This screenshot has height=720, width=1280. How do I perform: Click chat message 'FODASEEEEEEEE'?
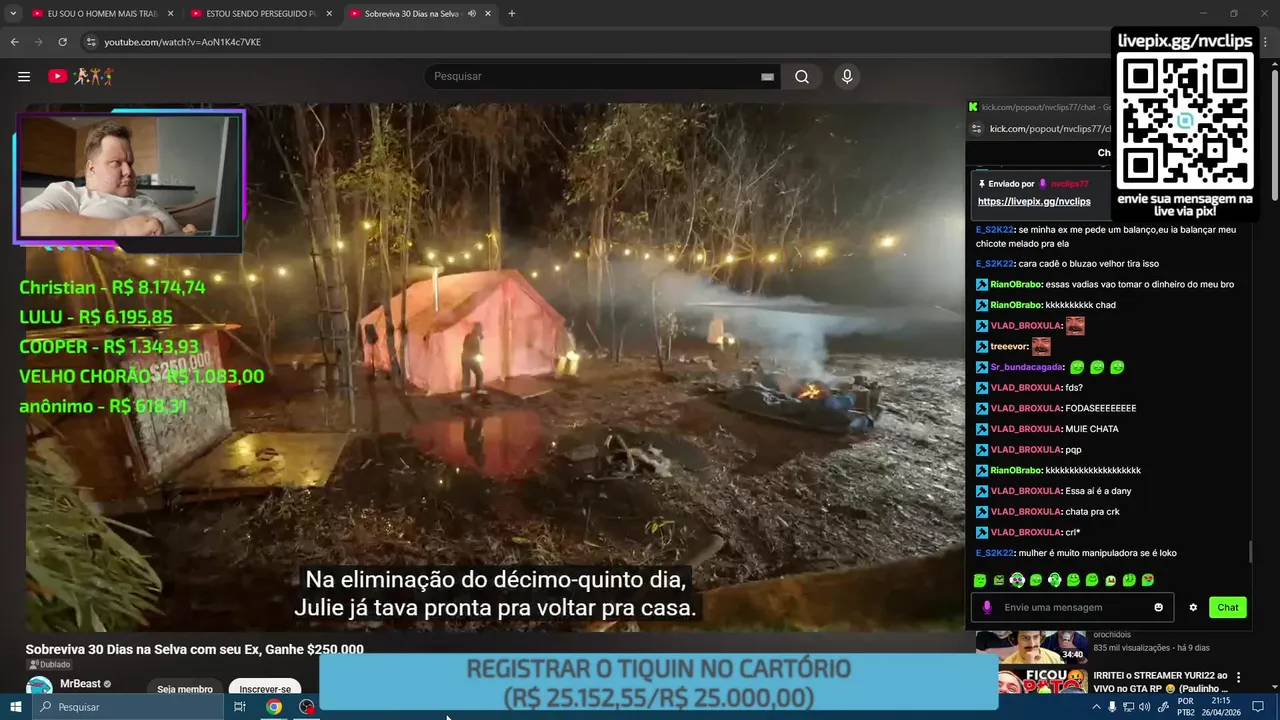tap(1100, 408)
